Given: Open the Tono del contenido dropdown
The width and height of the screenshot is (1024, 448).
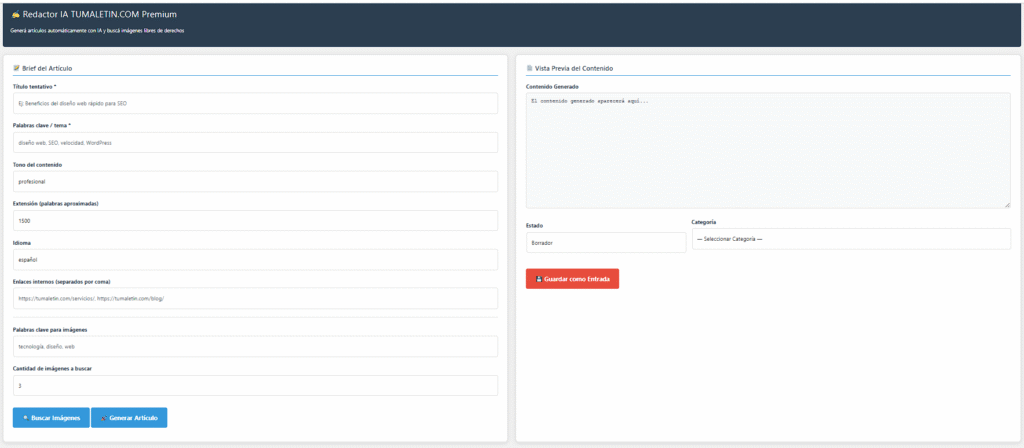Looking at the screenshot, I should click(x=255, y=182).
